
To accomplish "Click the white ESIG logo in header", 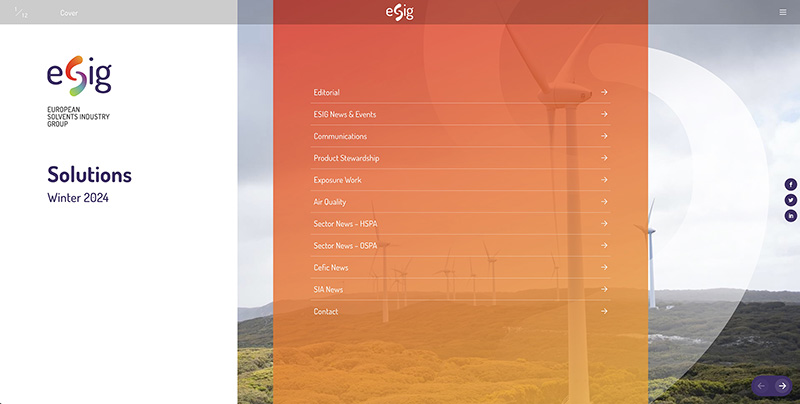I will [x=399, y=12].
